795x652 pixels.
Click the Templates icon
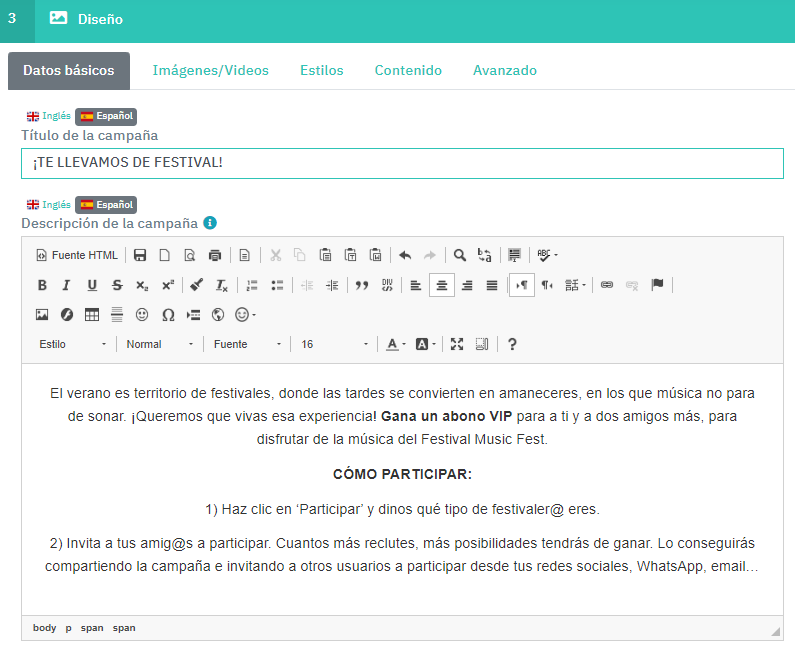click(245, 255)
